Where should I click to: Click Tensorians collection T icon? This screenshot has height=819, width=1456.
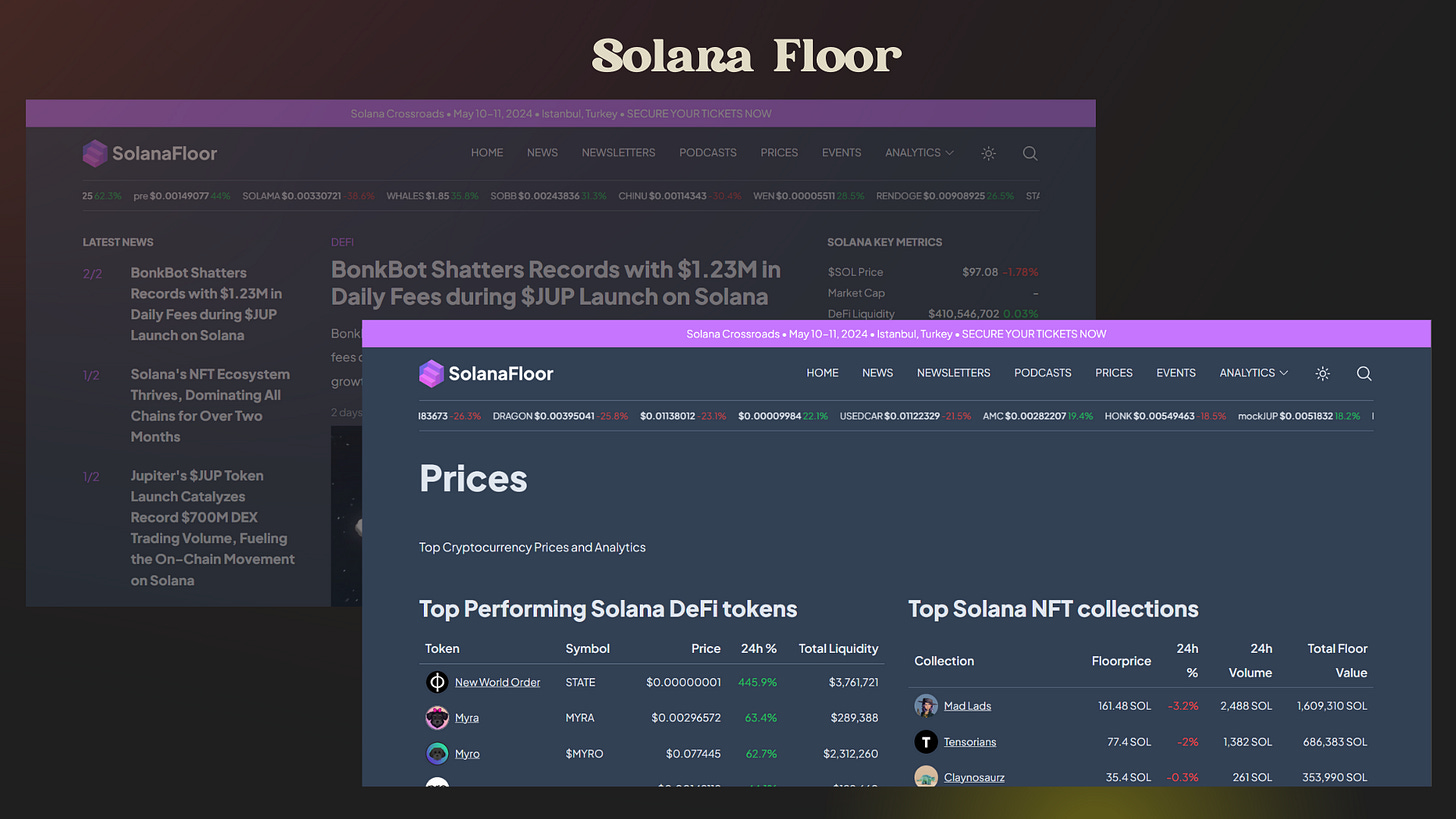926,742
